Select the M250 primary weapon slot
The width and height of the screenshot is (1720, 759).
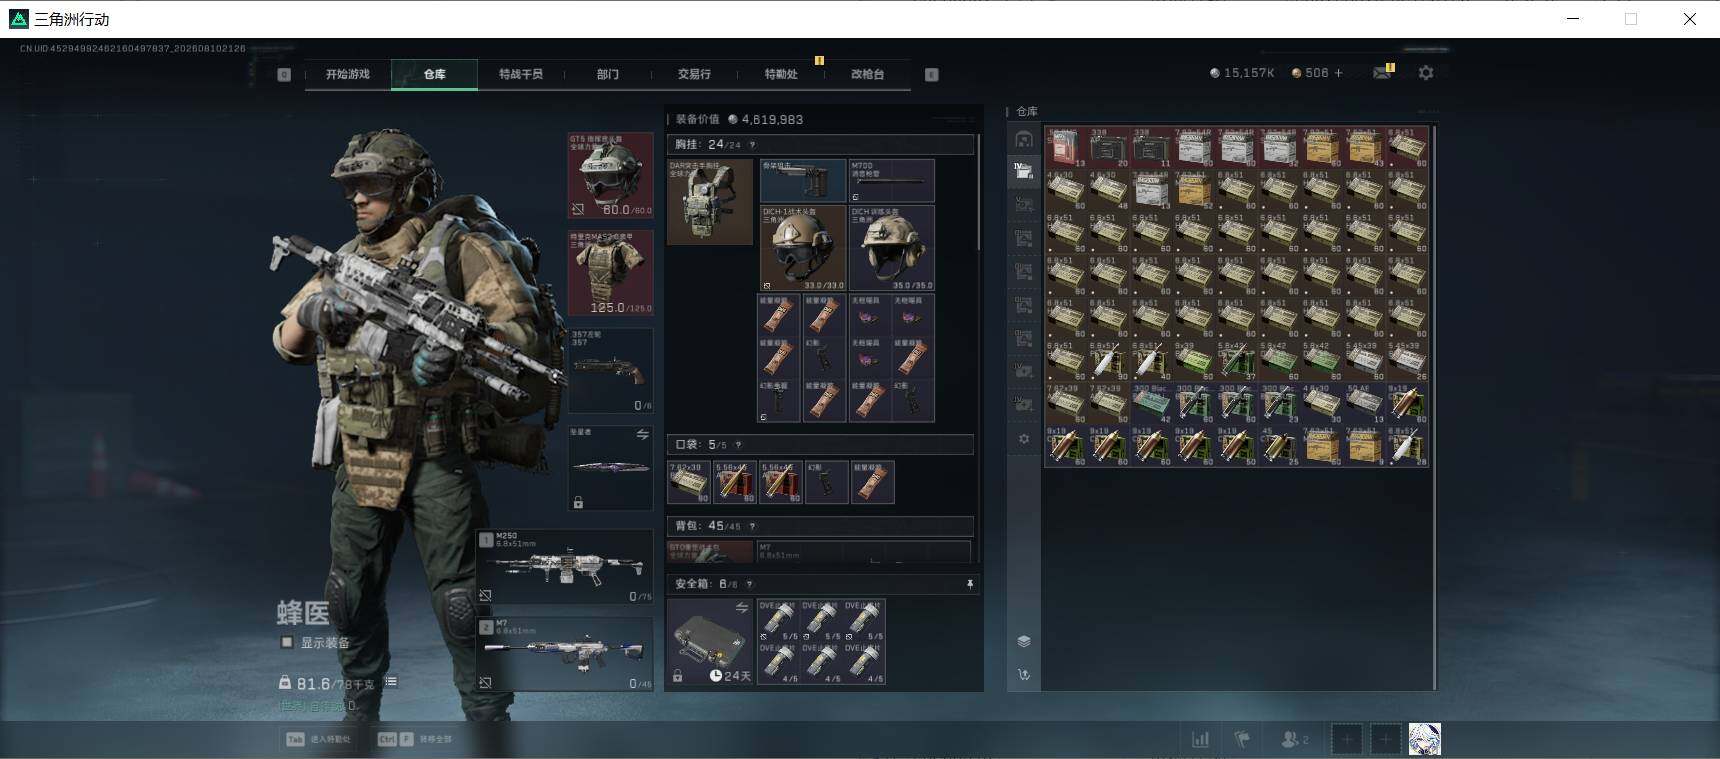point(565,567)
